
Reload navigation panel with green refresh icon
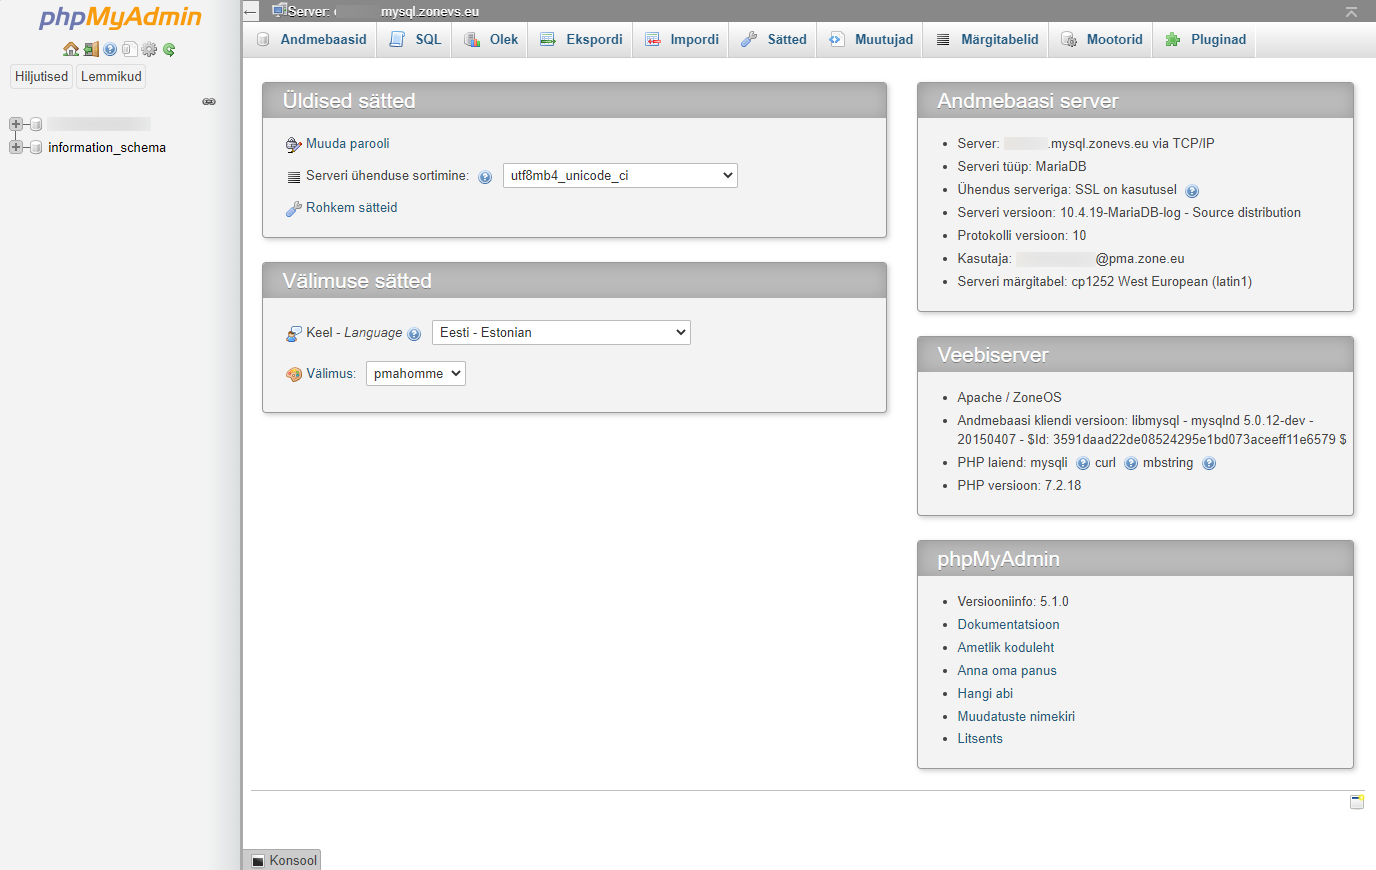click(x=169, y=49)
